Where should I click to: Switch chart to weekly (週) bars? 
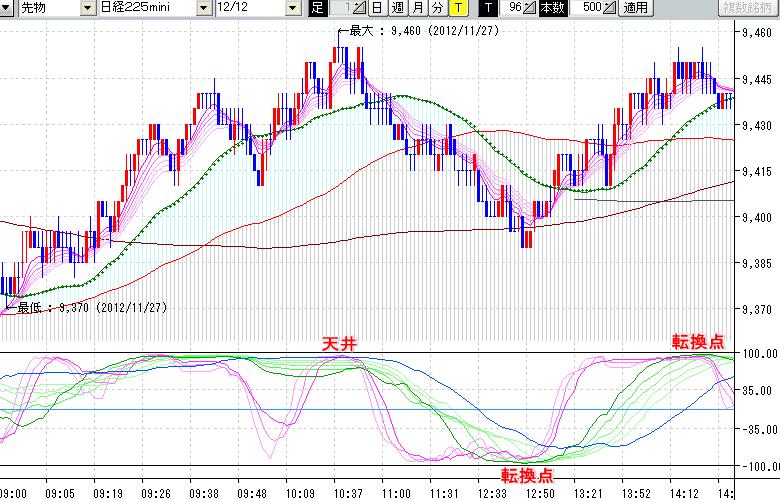[x=398, y=8]
